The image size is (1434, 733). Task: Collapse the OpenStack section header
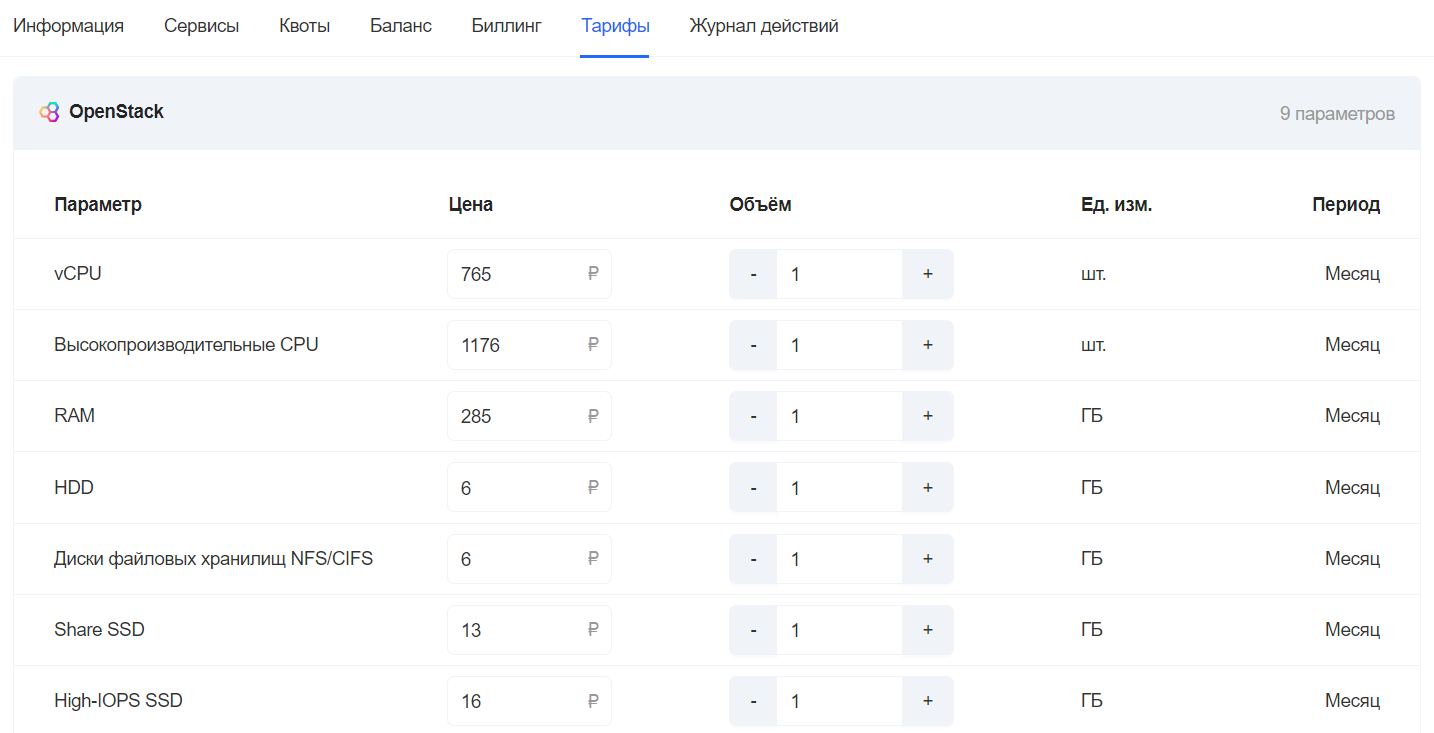click(717, 113)
